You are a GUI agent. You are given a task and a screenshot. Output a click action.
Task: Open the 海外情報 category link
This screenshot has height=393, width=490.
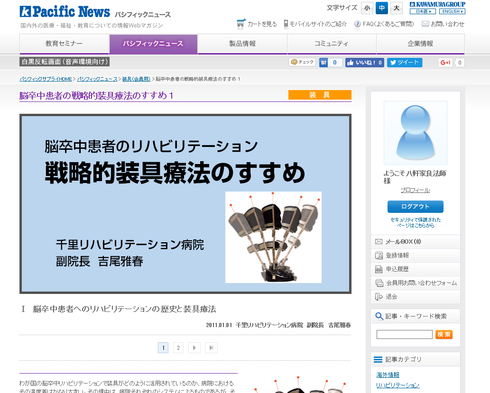pyautogui.click(x=388, y=375)
